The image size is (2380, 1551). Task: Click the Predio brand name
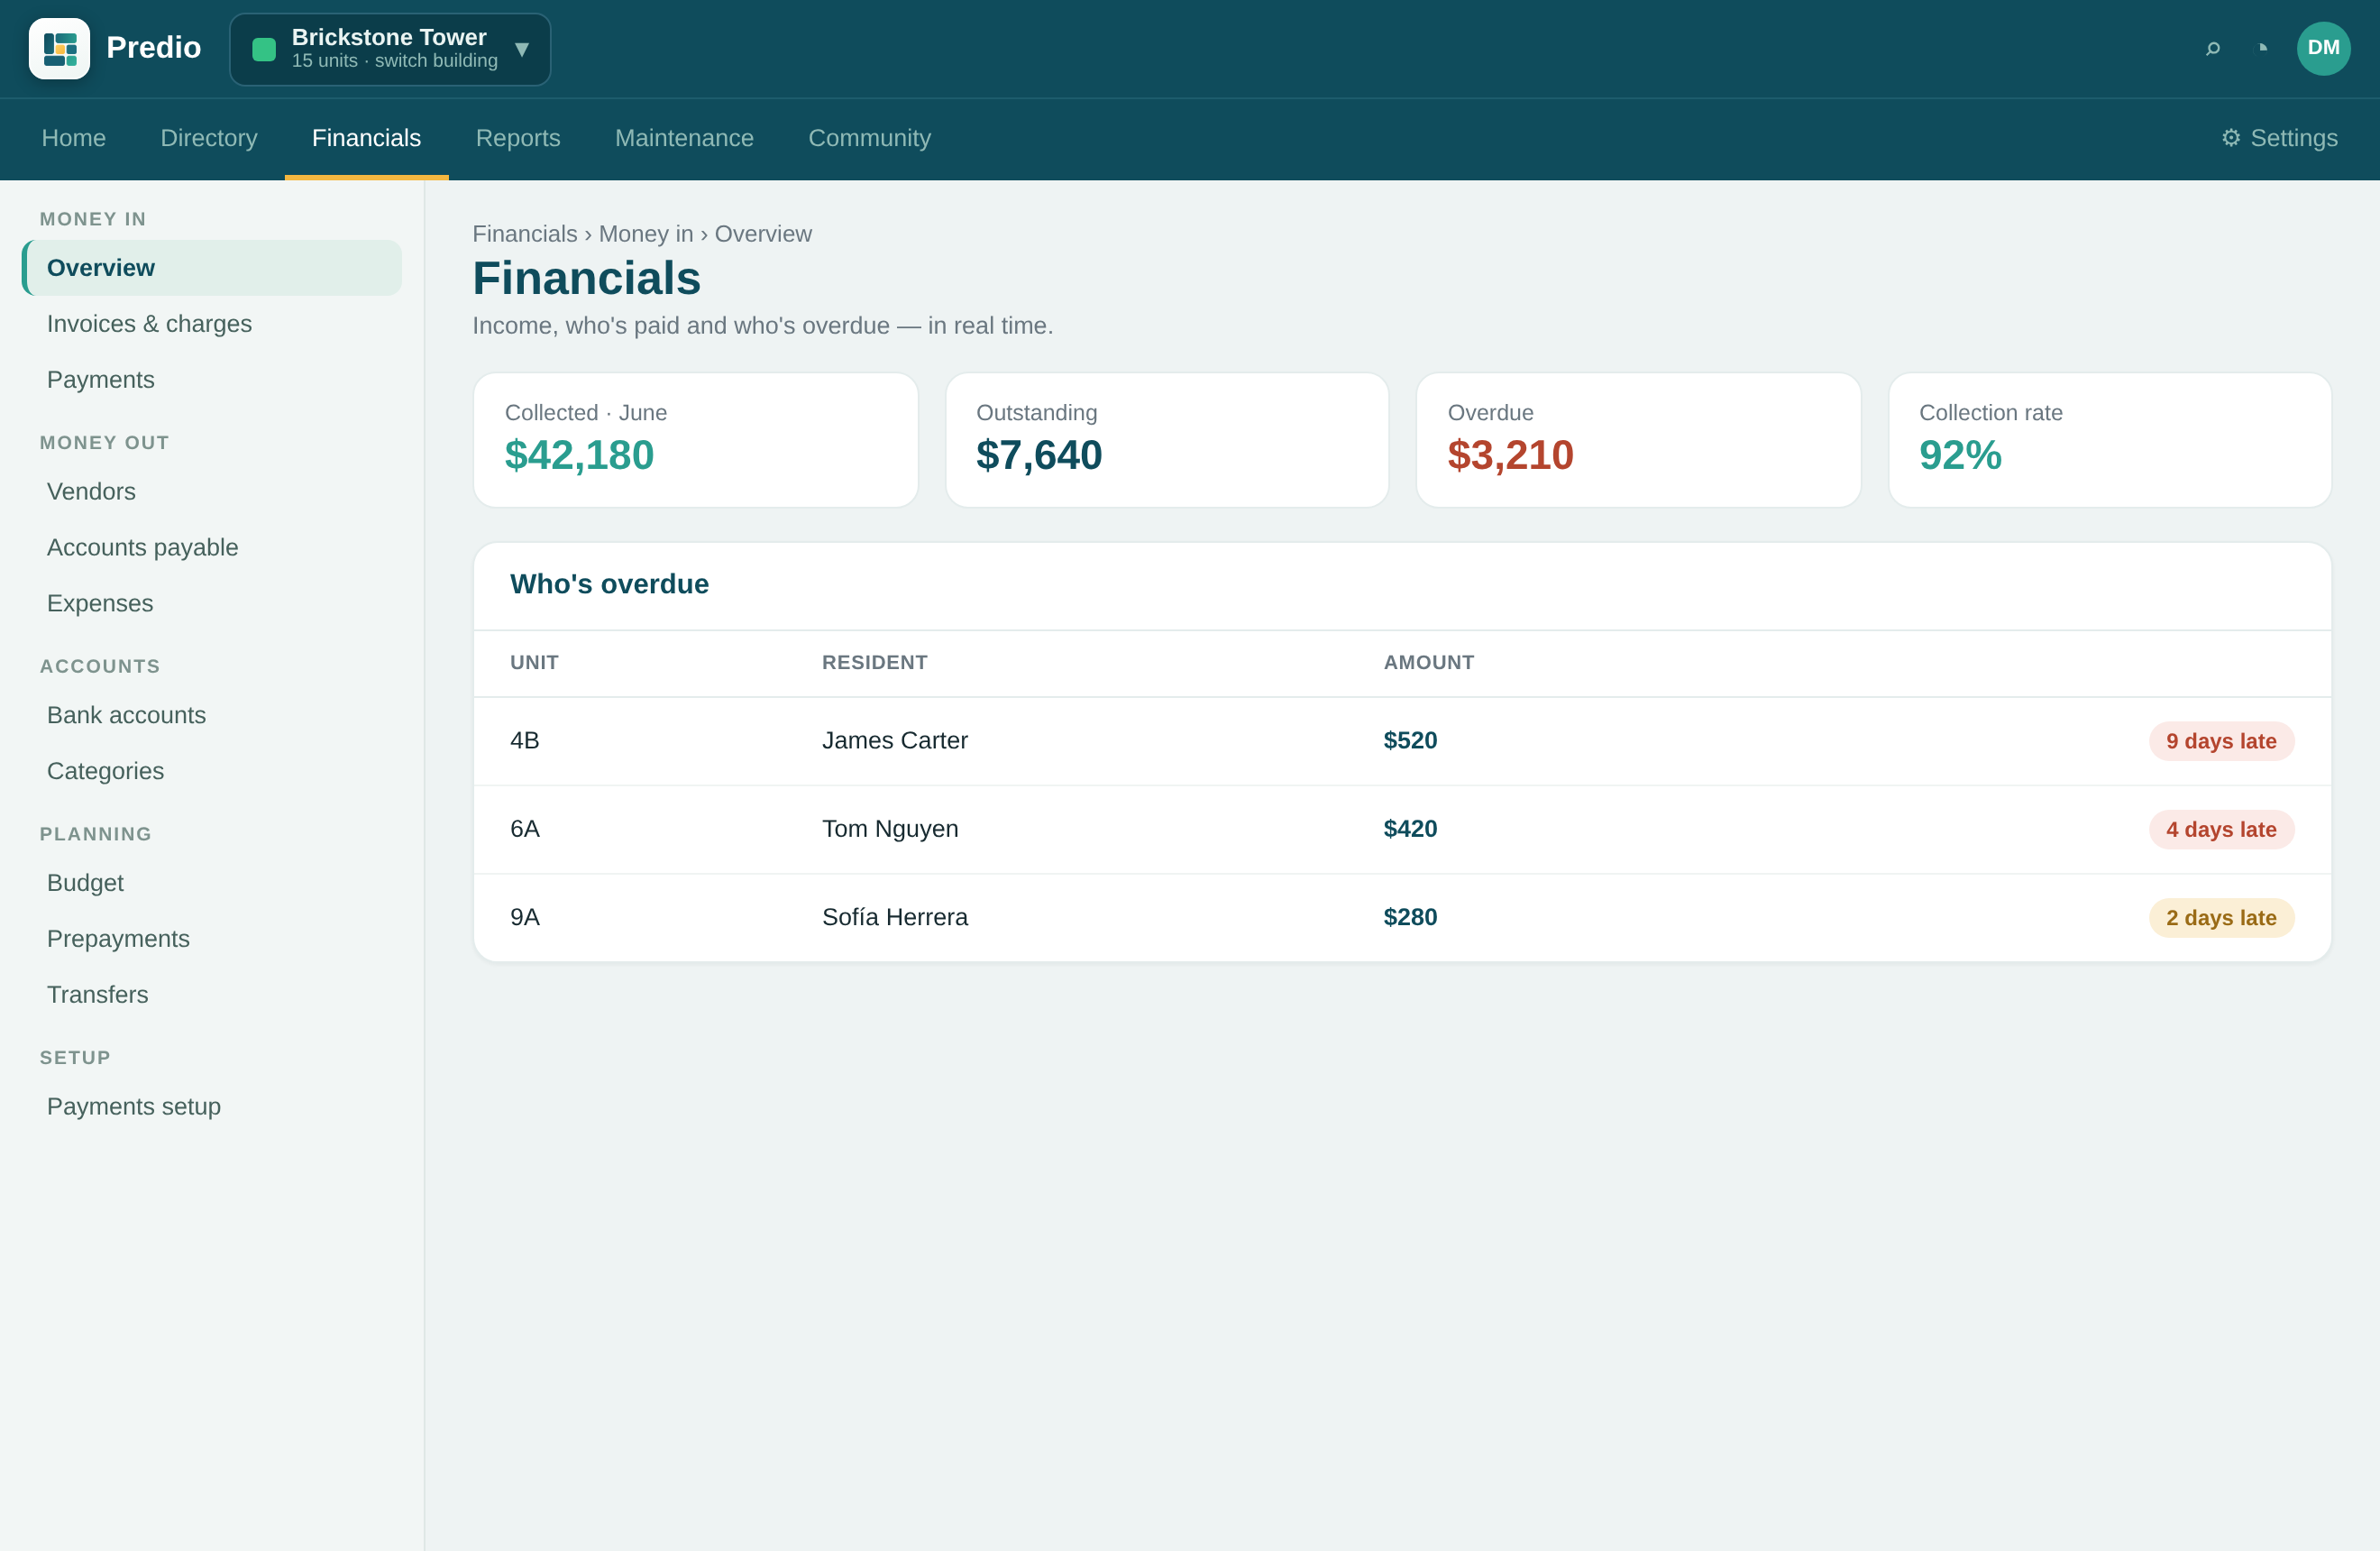pos(154,48)
